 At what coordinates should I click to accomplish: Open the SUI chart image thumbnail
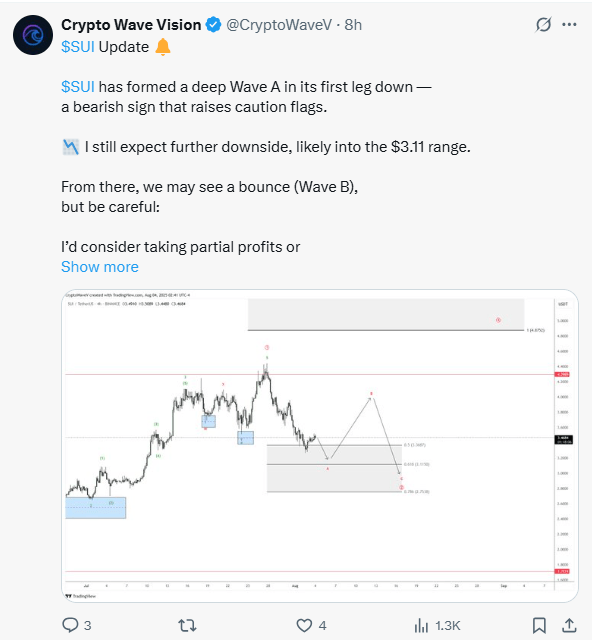[x=320, y=446]
